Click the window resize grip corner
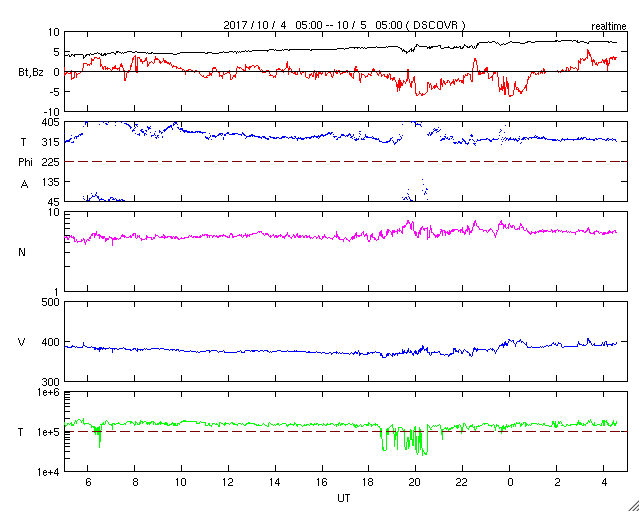The image size is (640, 512). click(x=633, y=505)
